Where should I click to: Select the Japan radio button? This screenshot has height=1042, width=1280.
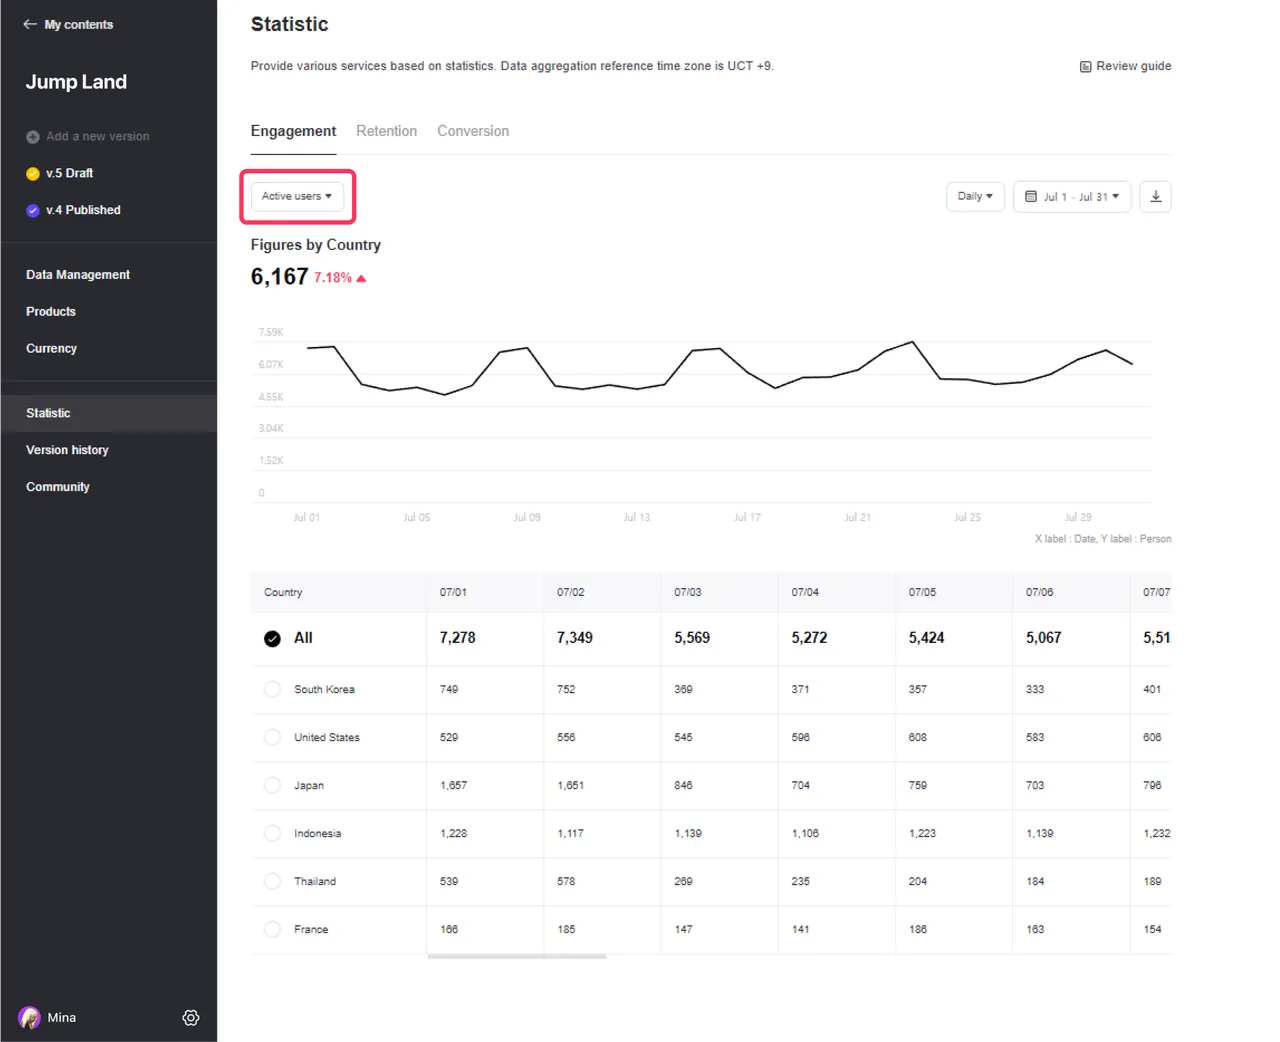(271, 785)
